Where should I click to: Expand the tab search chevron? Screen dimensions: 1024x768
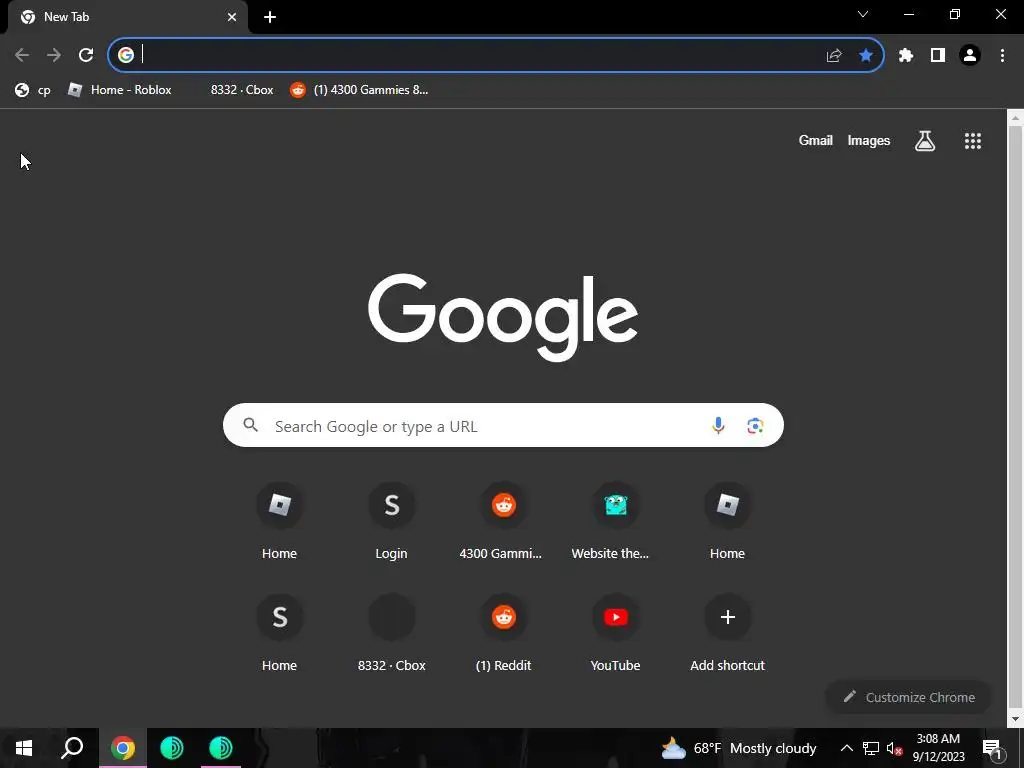click(x=863, y=14)
